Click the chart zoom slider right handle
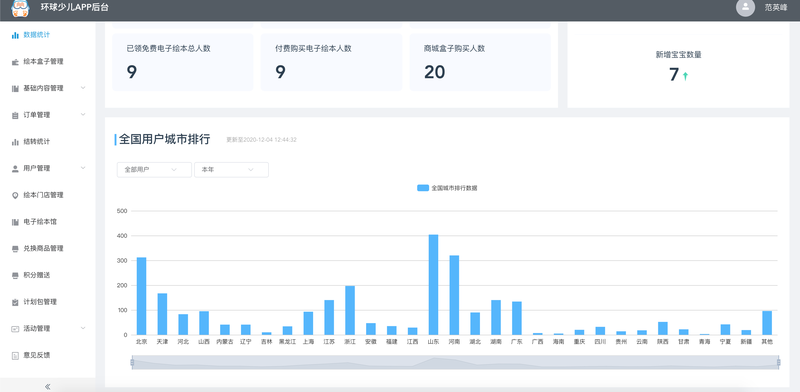Viewport: 800px width, 392px height. (x=779, y=362)
